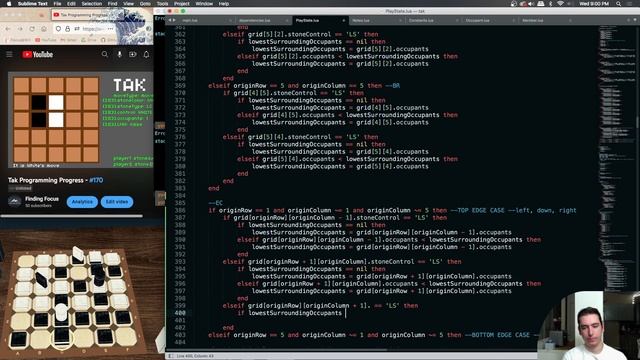Open browser home page
The image size is (640, 360).
[44, 29]
